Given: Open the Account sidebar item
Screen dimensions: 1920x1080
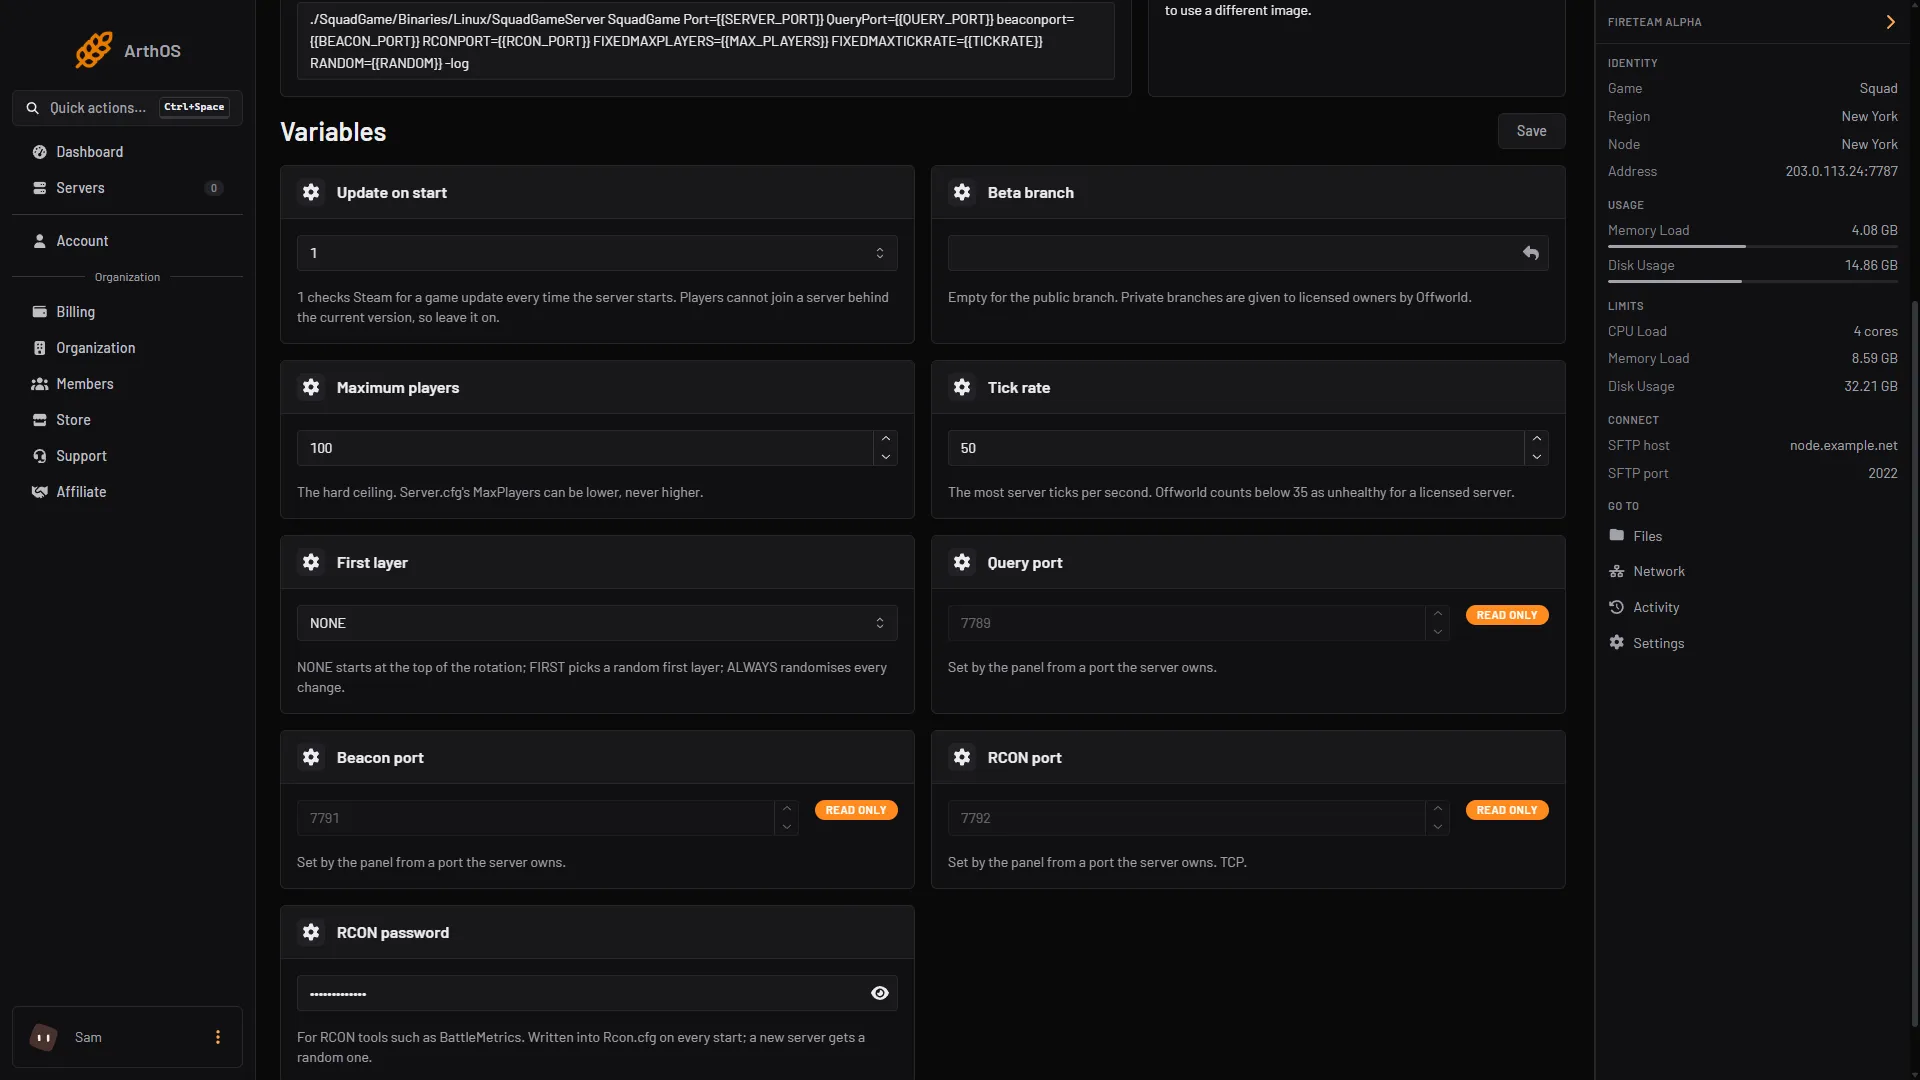Looking at the screenshot, I should pyautogui.click(x=127, y=241).
